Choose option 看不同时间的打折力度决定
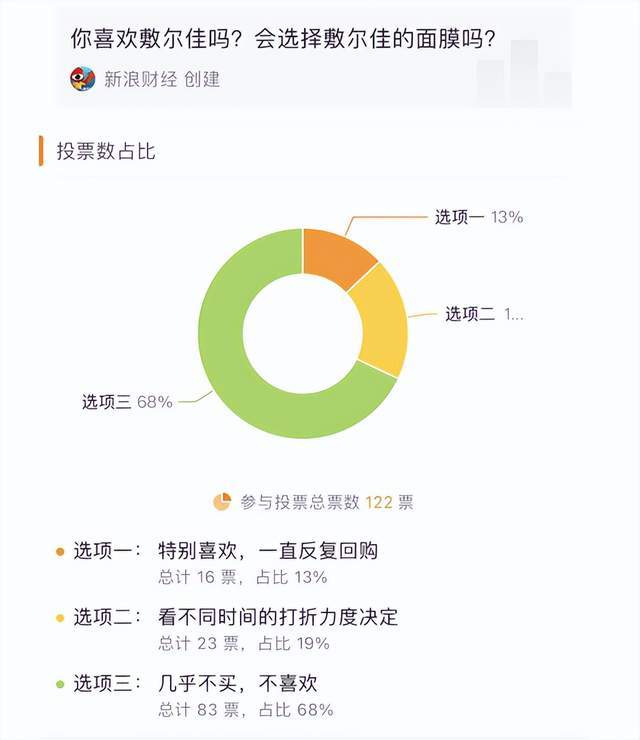The image size is (640, 740). (x=277, y=617)
